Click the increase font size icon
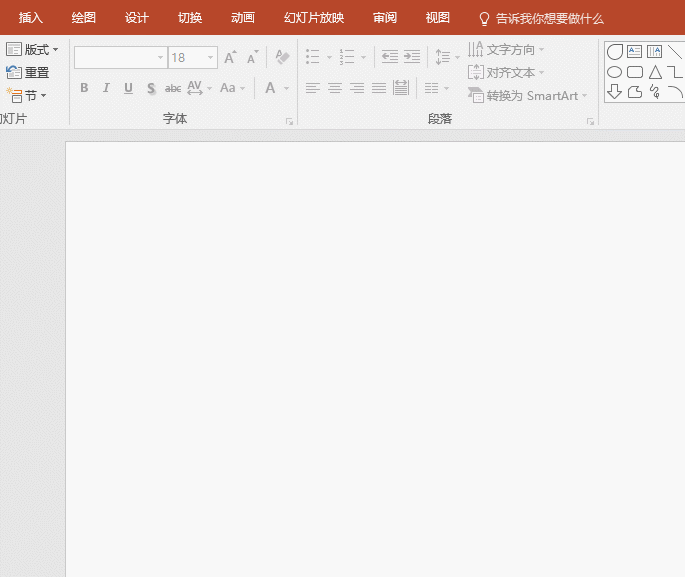Screen dimensions: 685x577 [231, 58]
